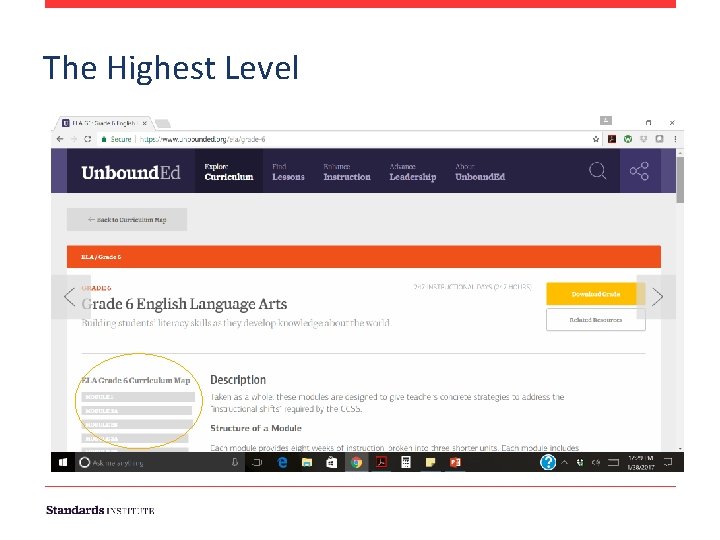Open the About UnboundEd menu item

tap(480, 172)
